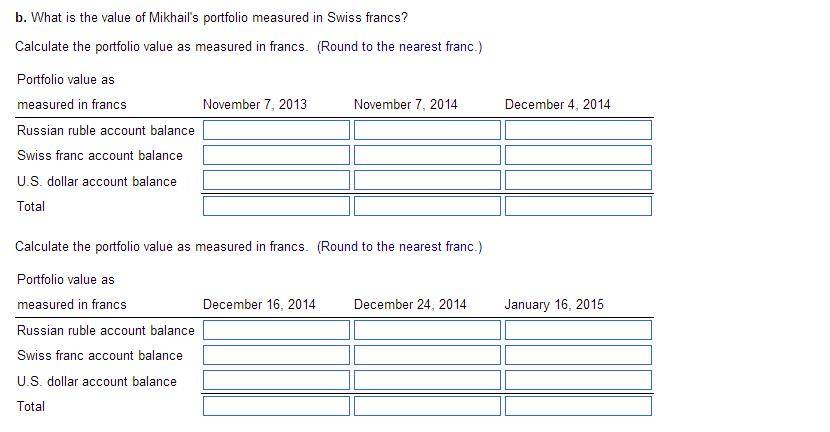Select Swiss franc balance field for November 7, 2013
This screenshot has width=830, height=432.
(x=276, y=155)
